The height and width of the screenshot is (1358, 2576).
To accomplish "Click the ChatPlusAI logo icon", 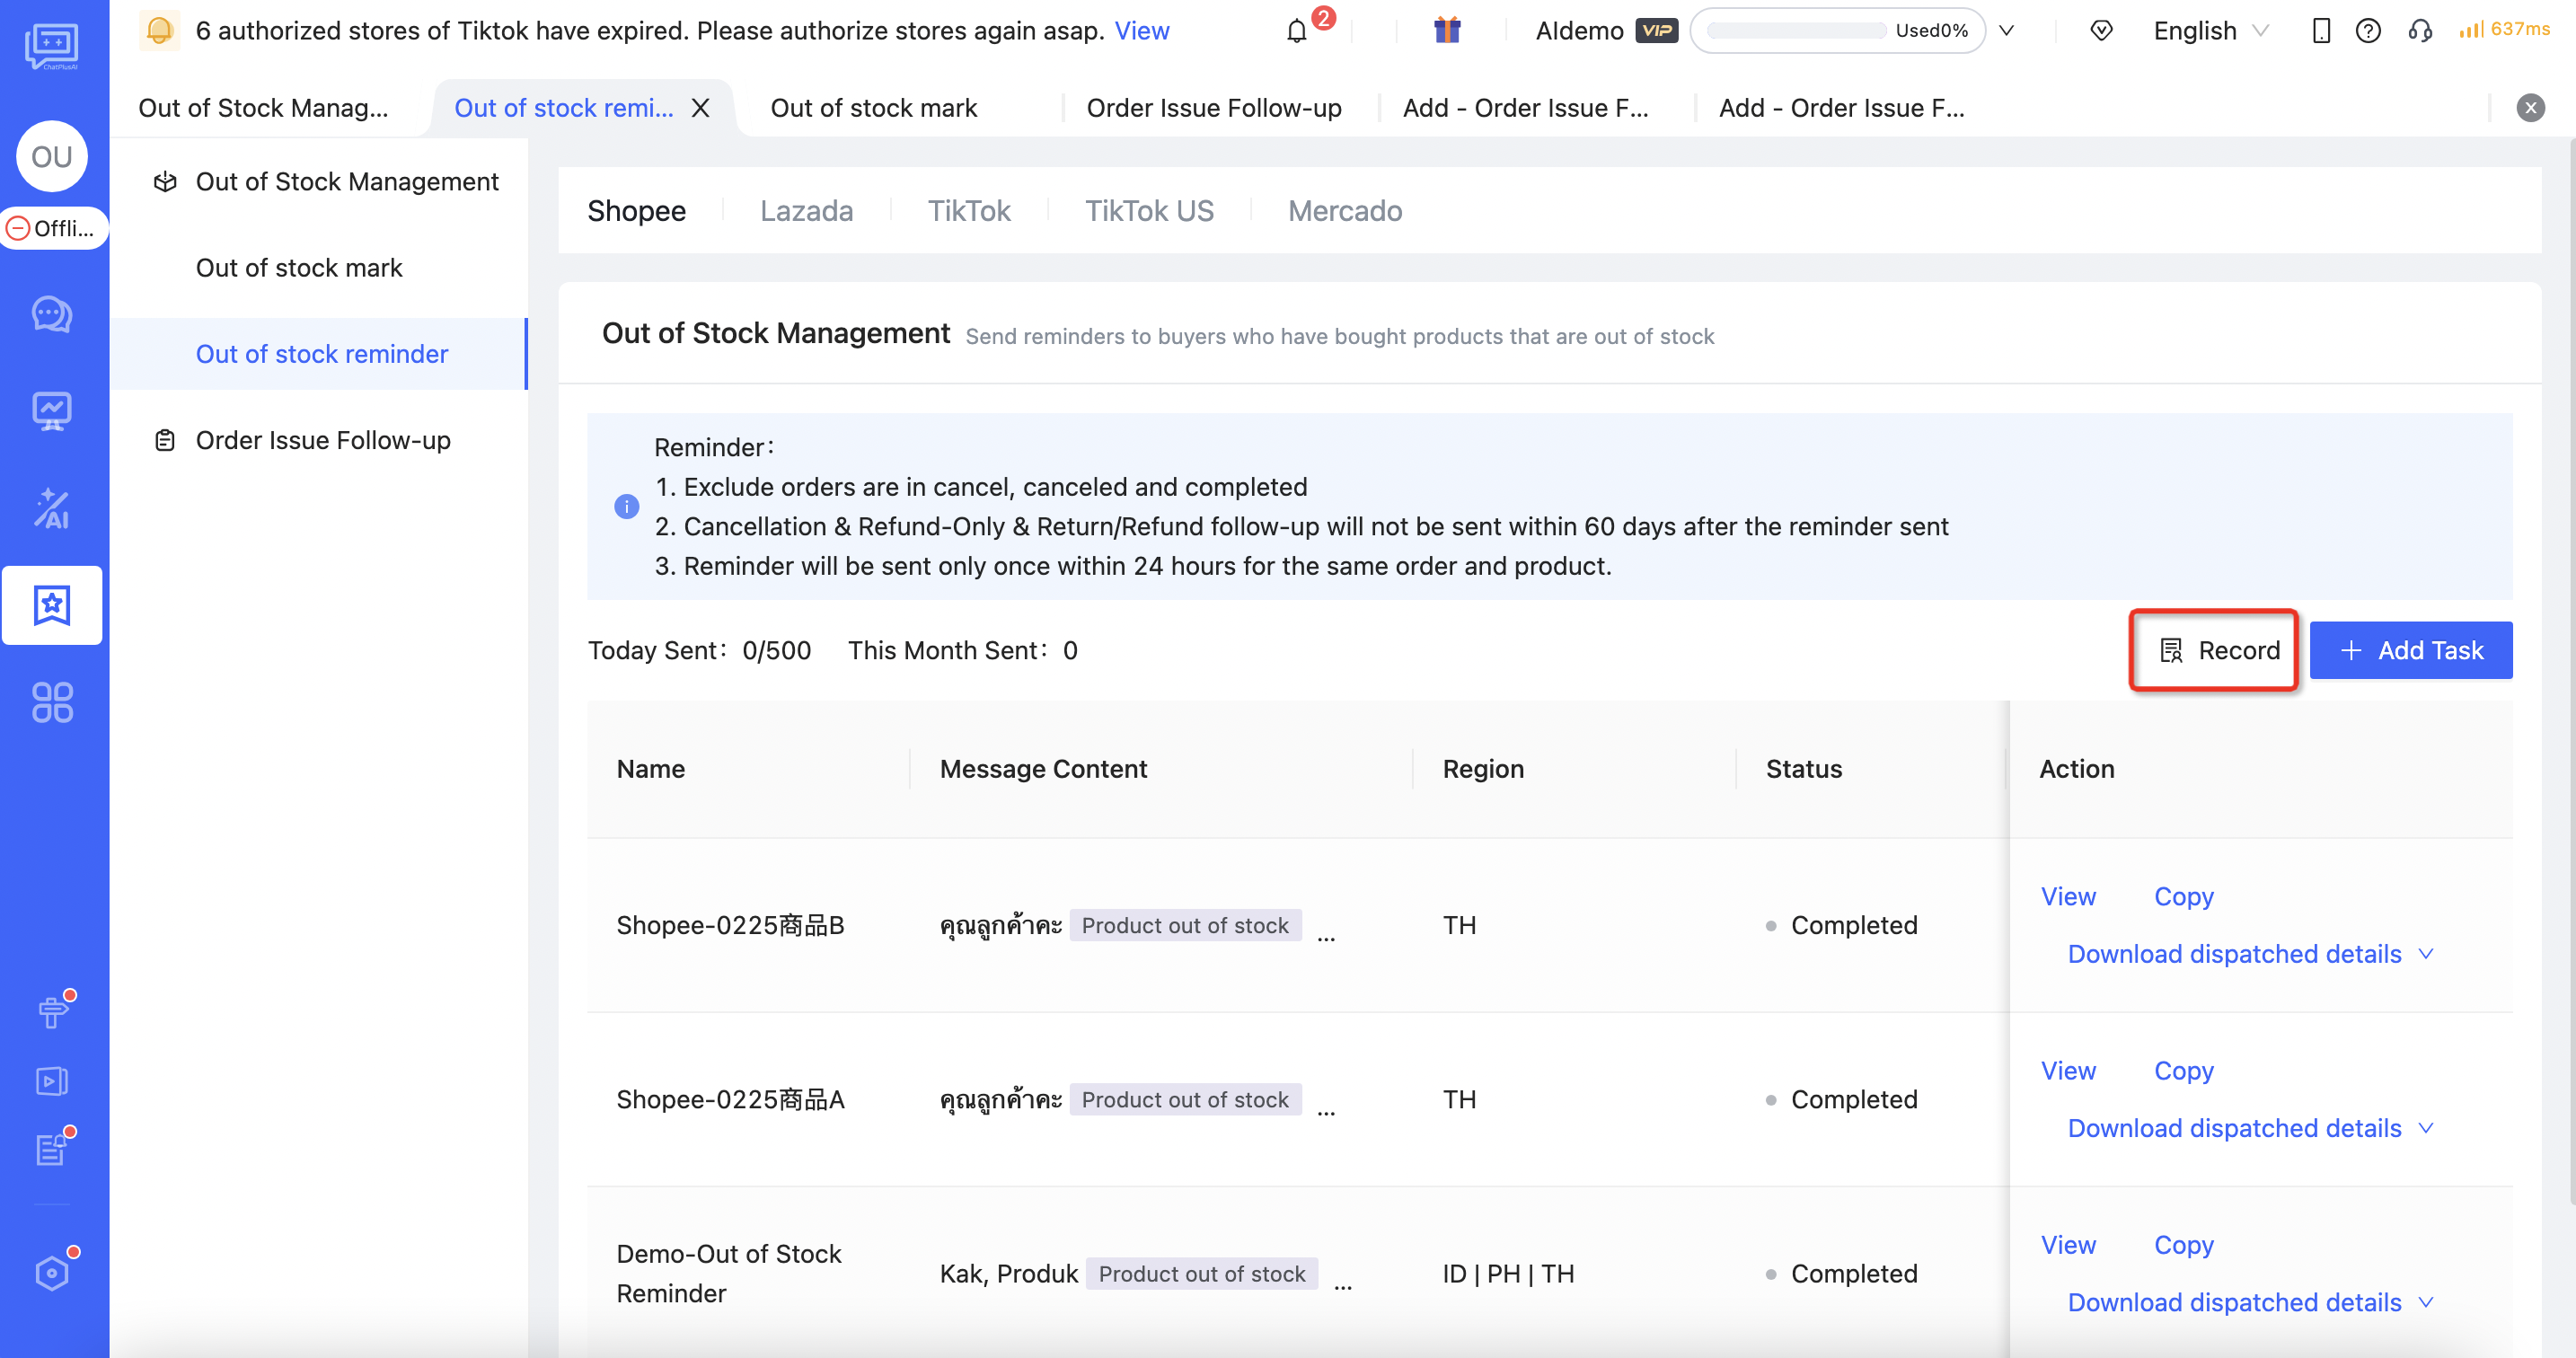I will point(52,46).
